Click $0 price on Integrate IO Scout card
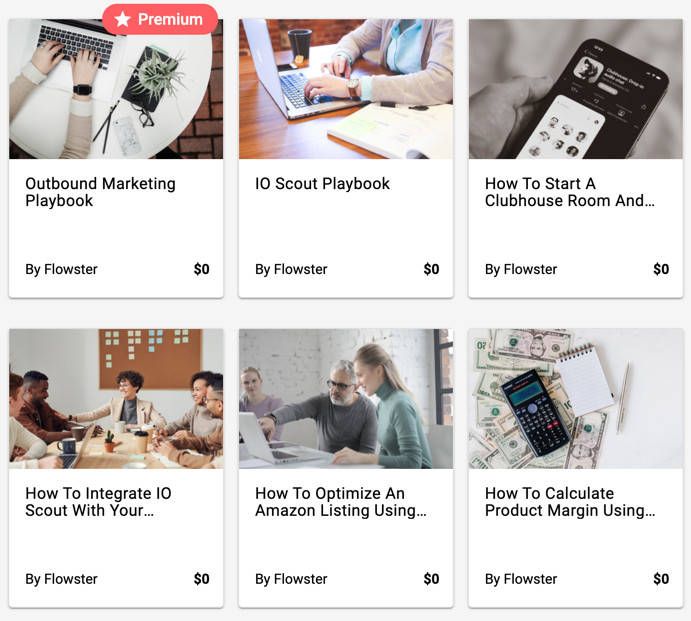This screenshot has width=691, height=621. 201,579
